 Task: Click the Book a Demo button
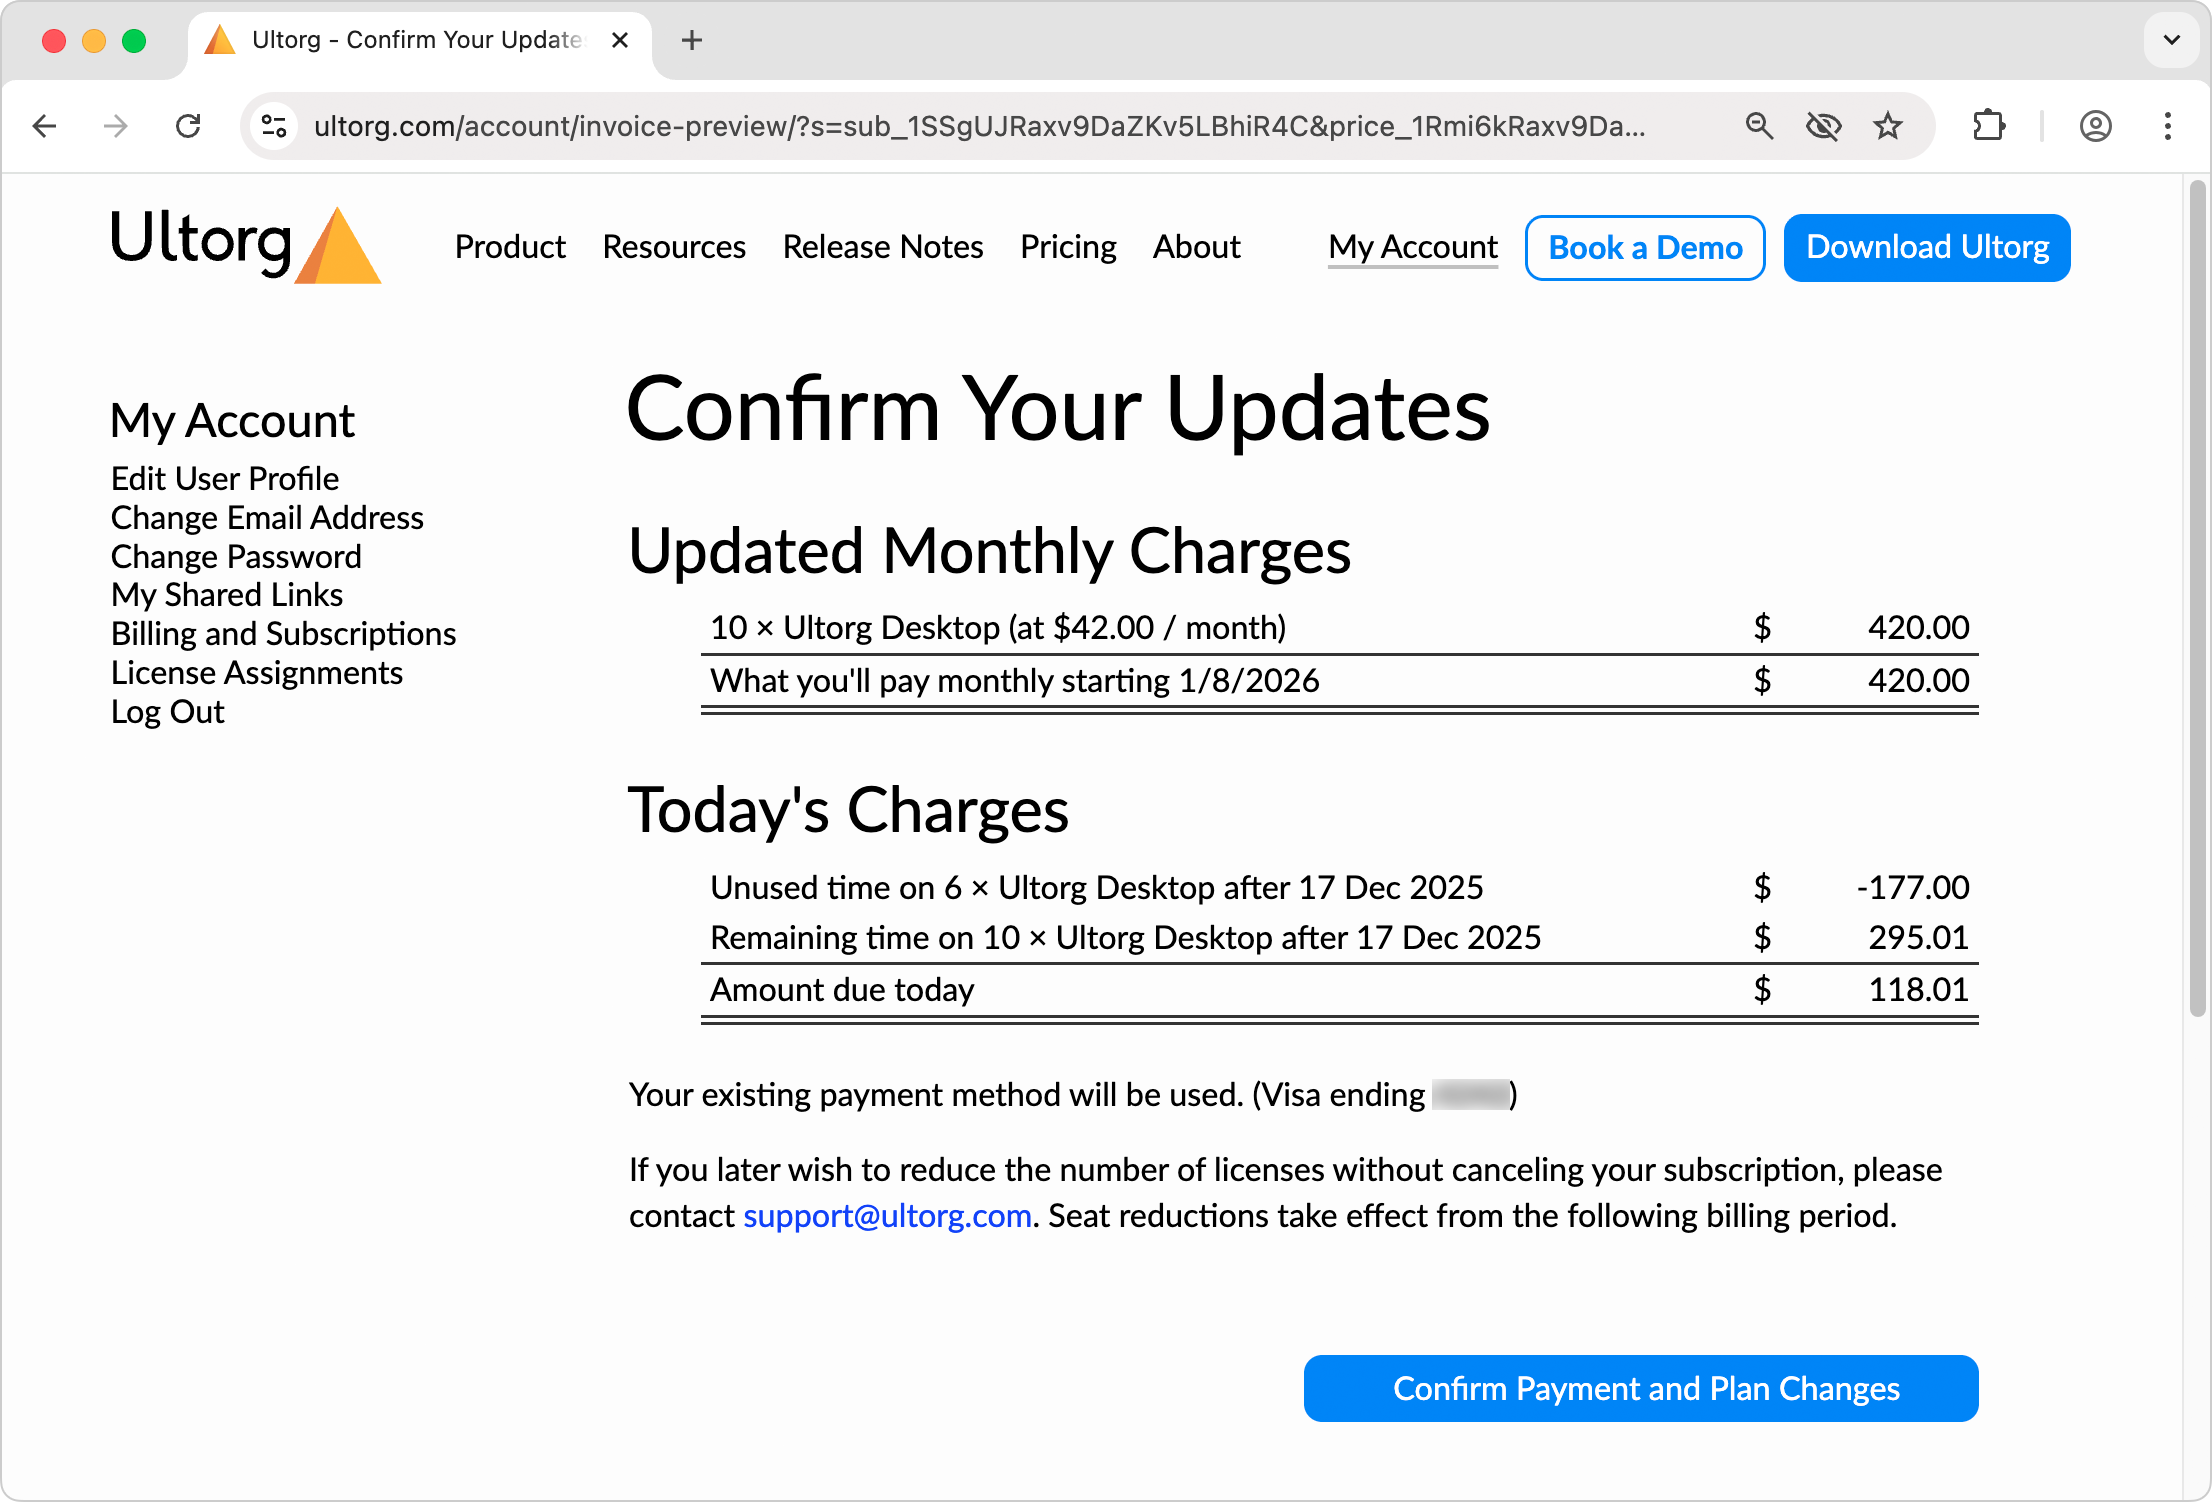[1644, 247]
